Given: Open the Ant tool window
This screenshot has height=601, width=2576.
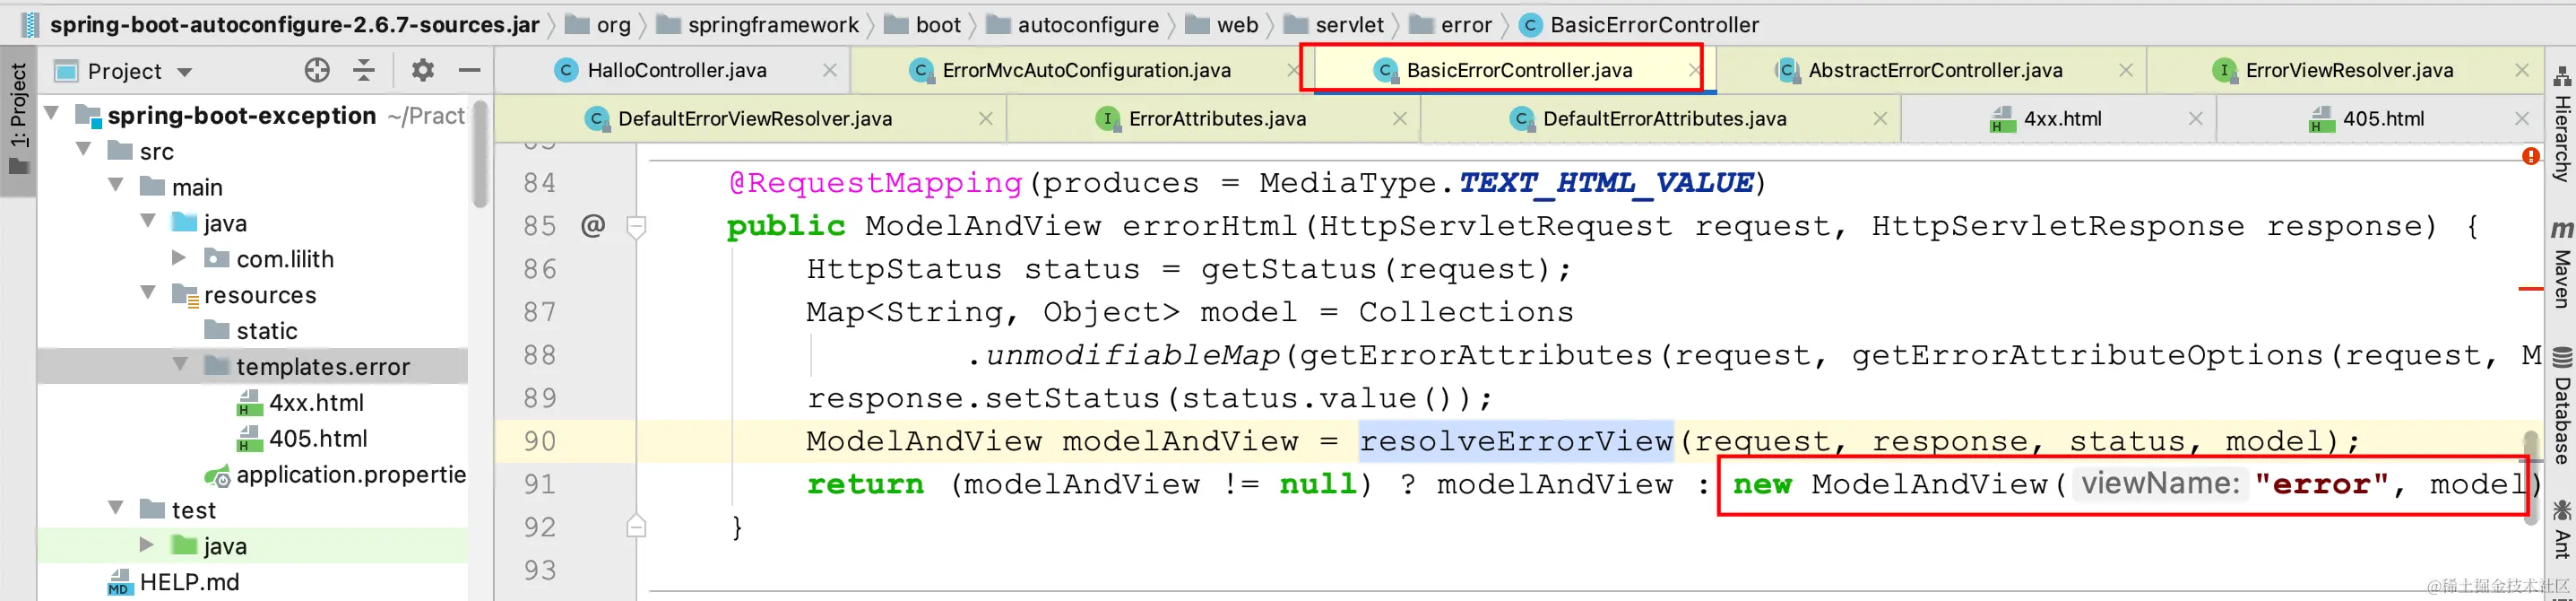Looking at the screenshot, I should pos(2561,530).
